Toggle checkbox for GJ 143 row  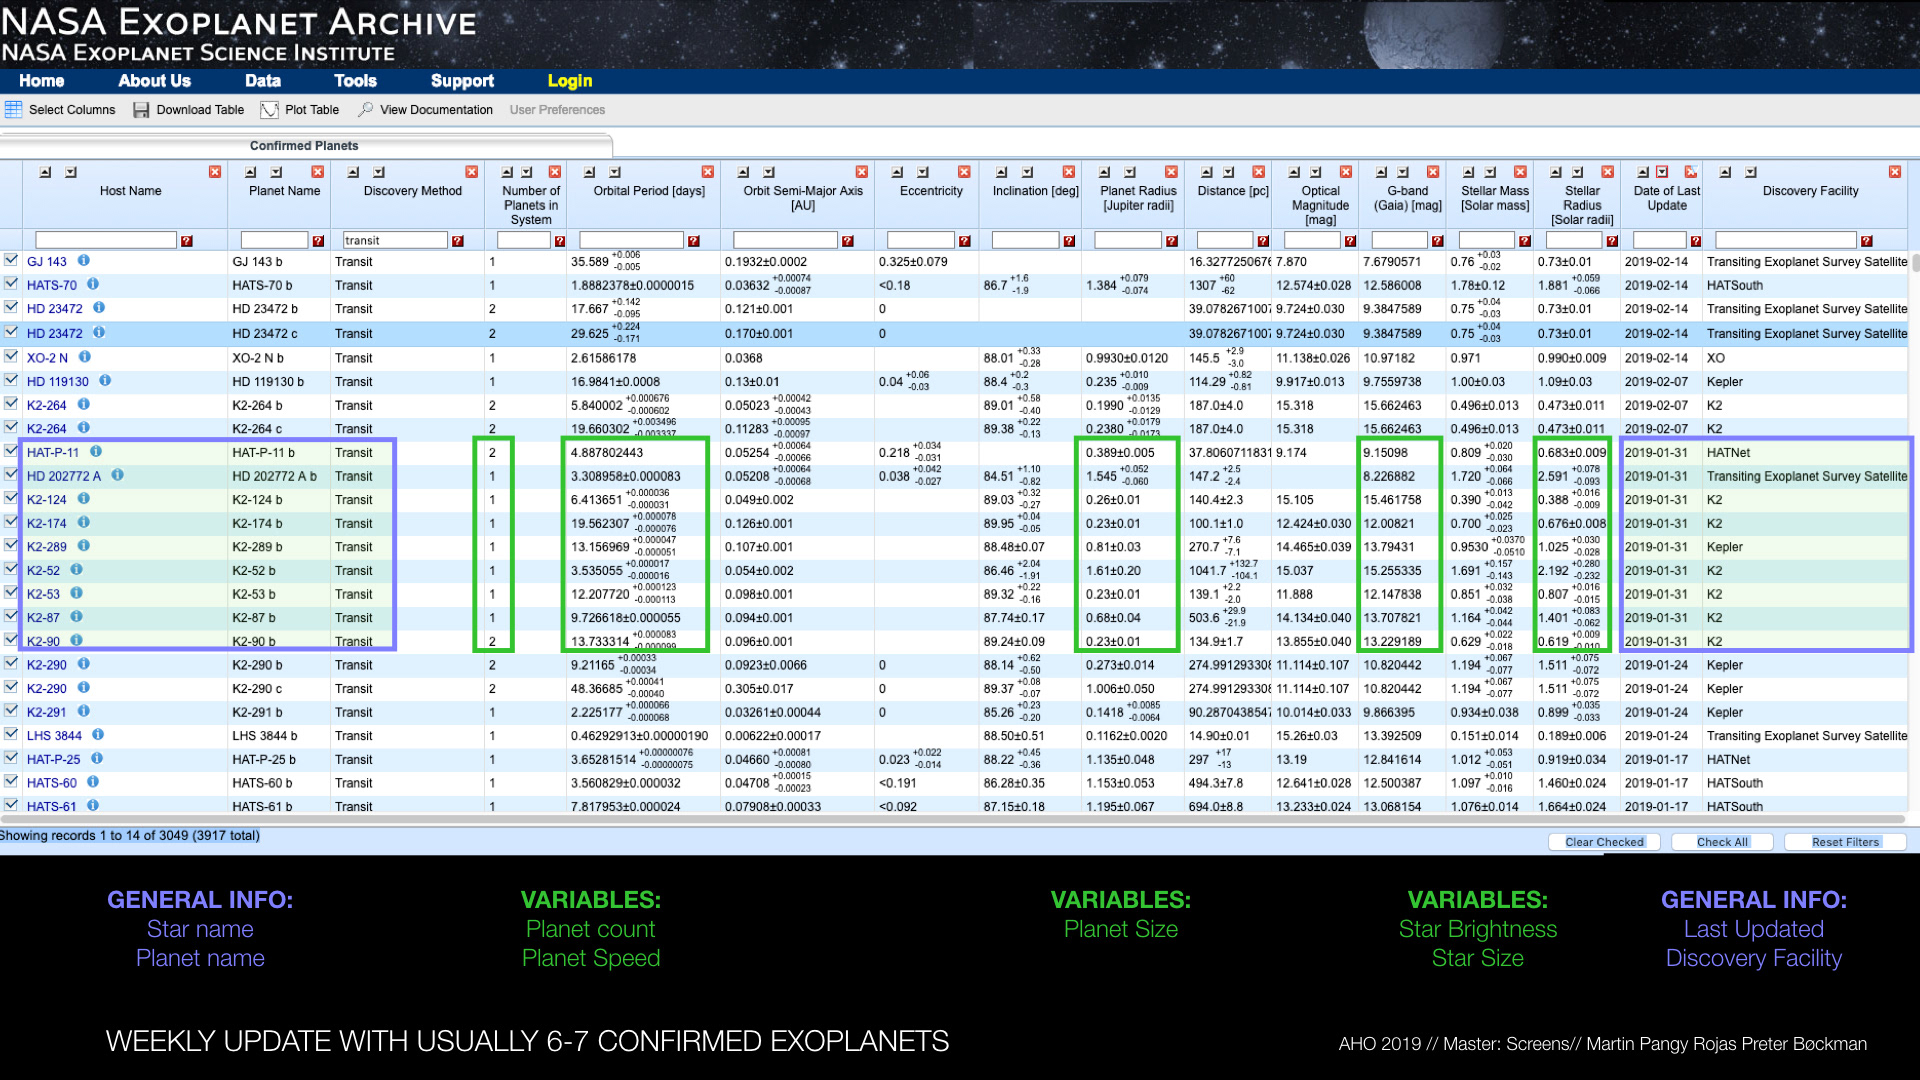point(11,260)
